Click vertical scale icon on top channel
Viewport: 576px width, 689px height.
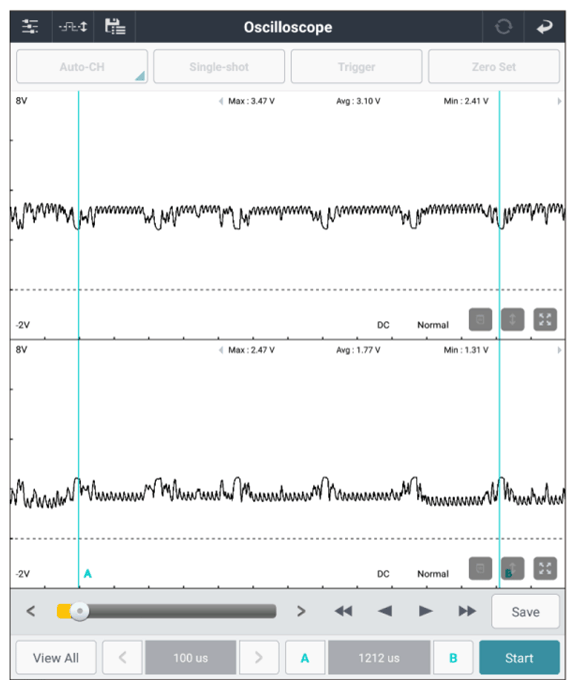(512, 319)
